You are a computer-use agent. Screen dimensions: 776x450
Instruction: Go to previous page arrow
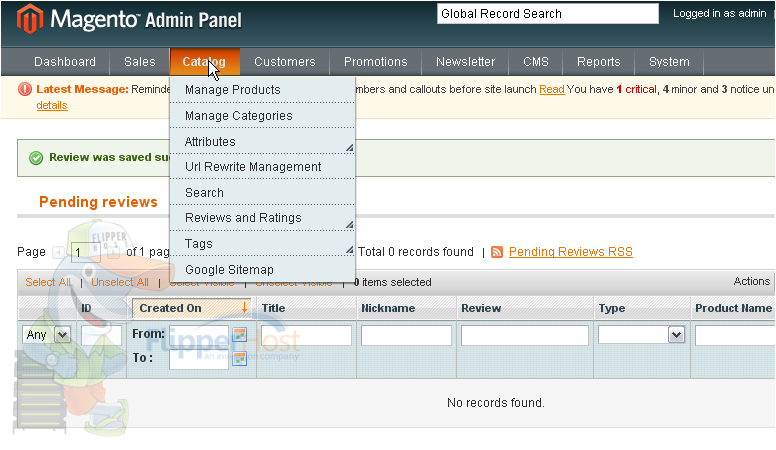(x=58, y=252)
